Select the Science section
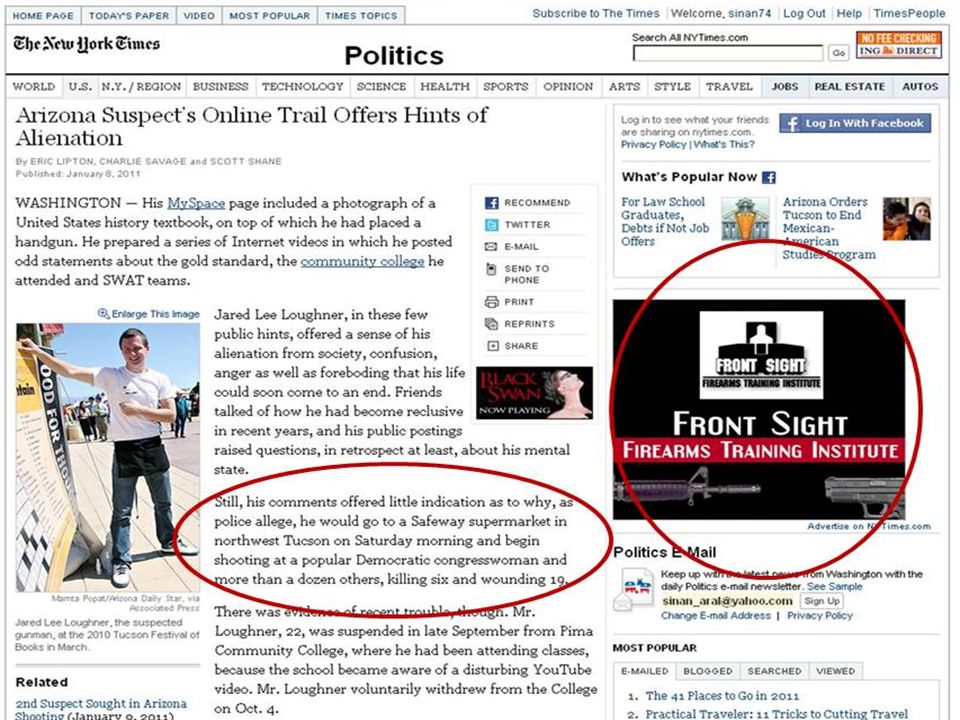This screenshot has height=720, width=960. click(x=381, y=86)
